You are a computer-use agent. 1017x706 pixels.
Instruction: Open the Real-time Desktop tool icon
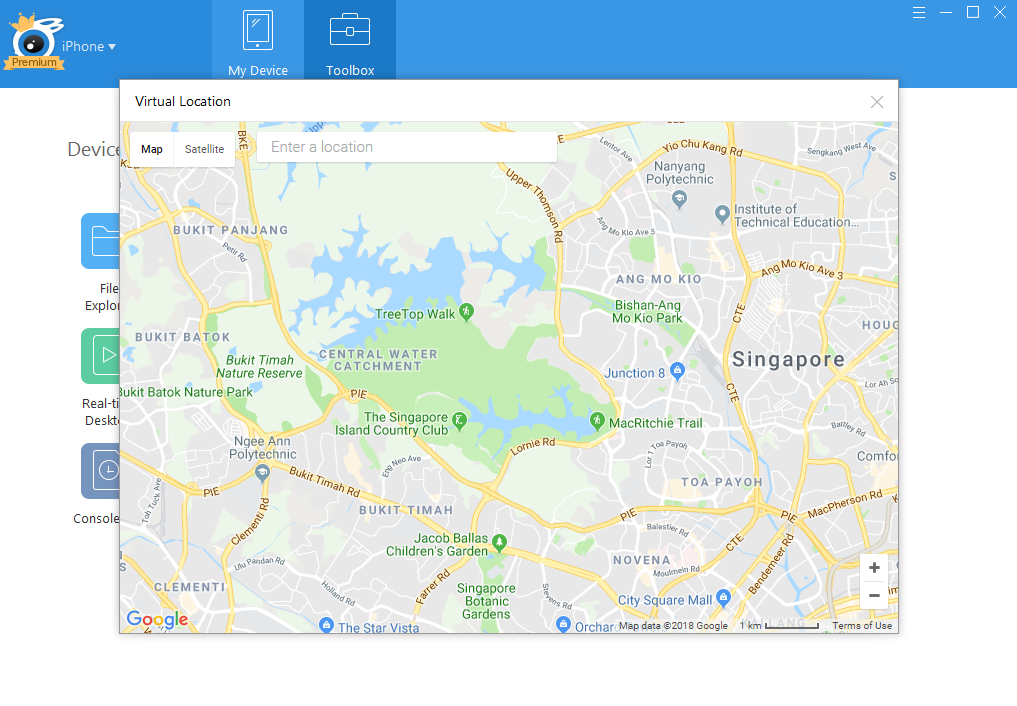[105, 355]
